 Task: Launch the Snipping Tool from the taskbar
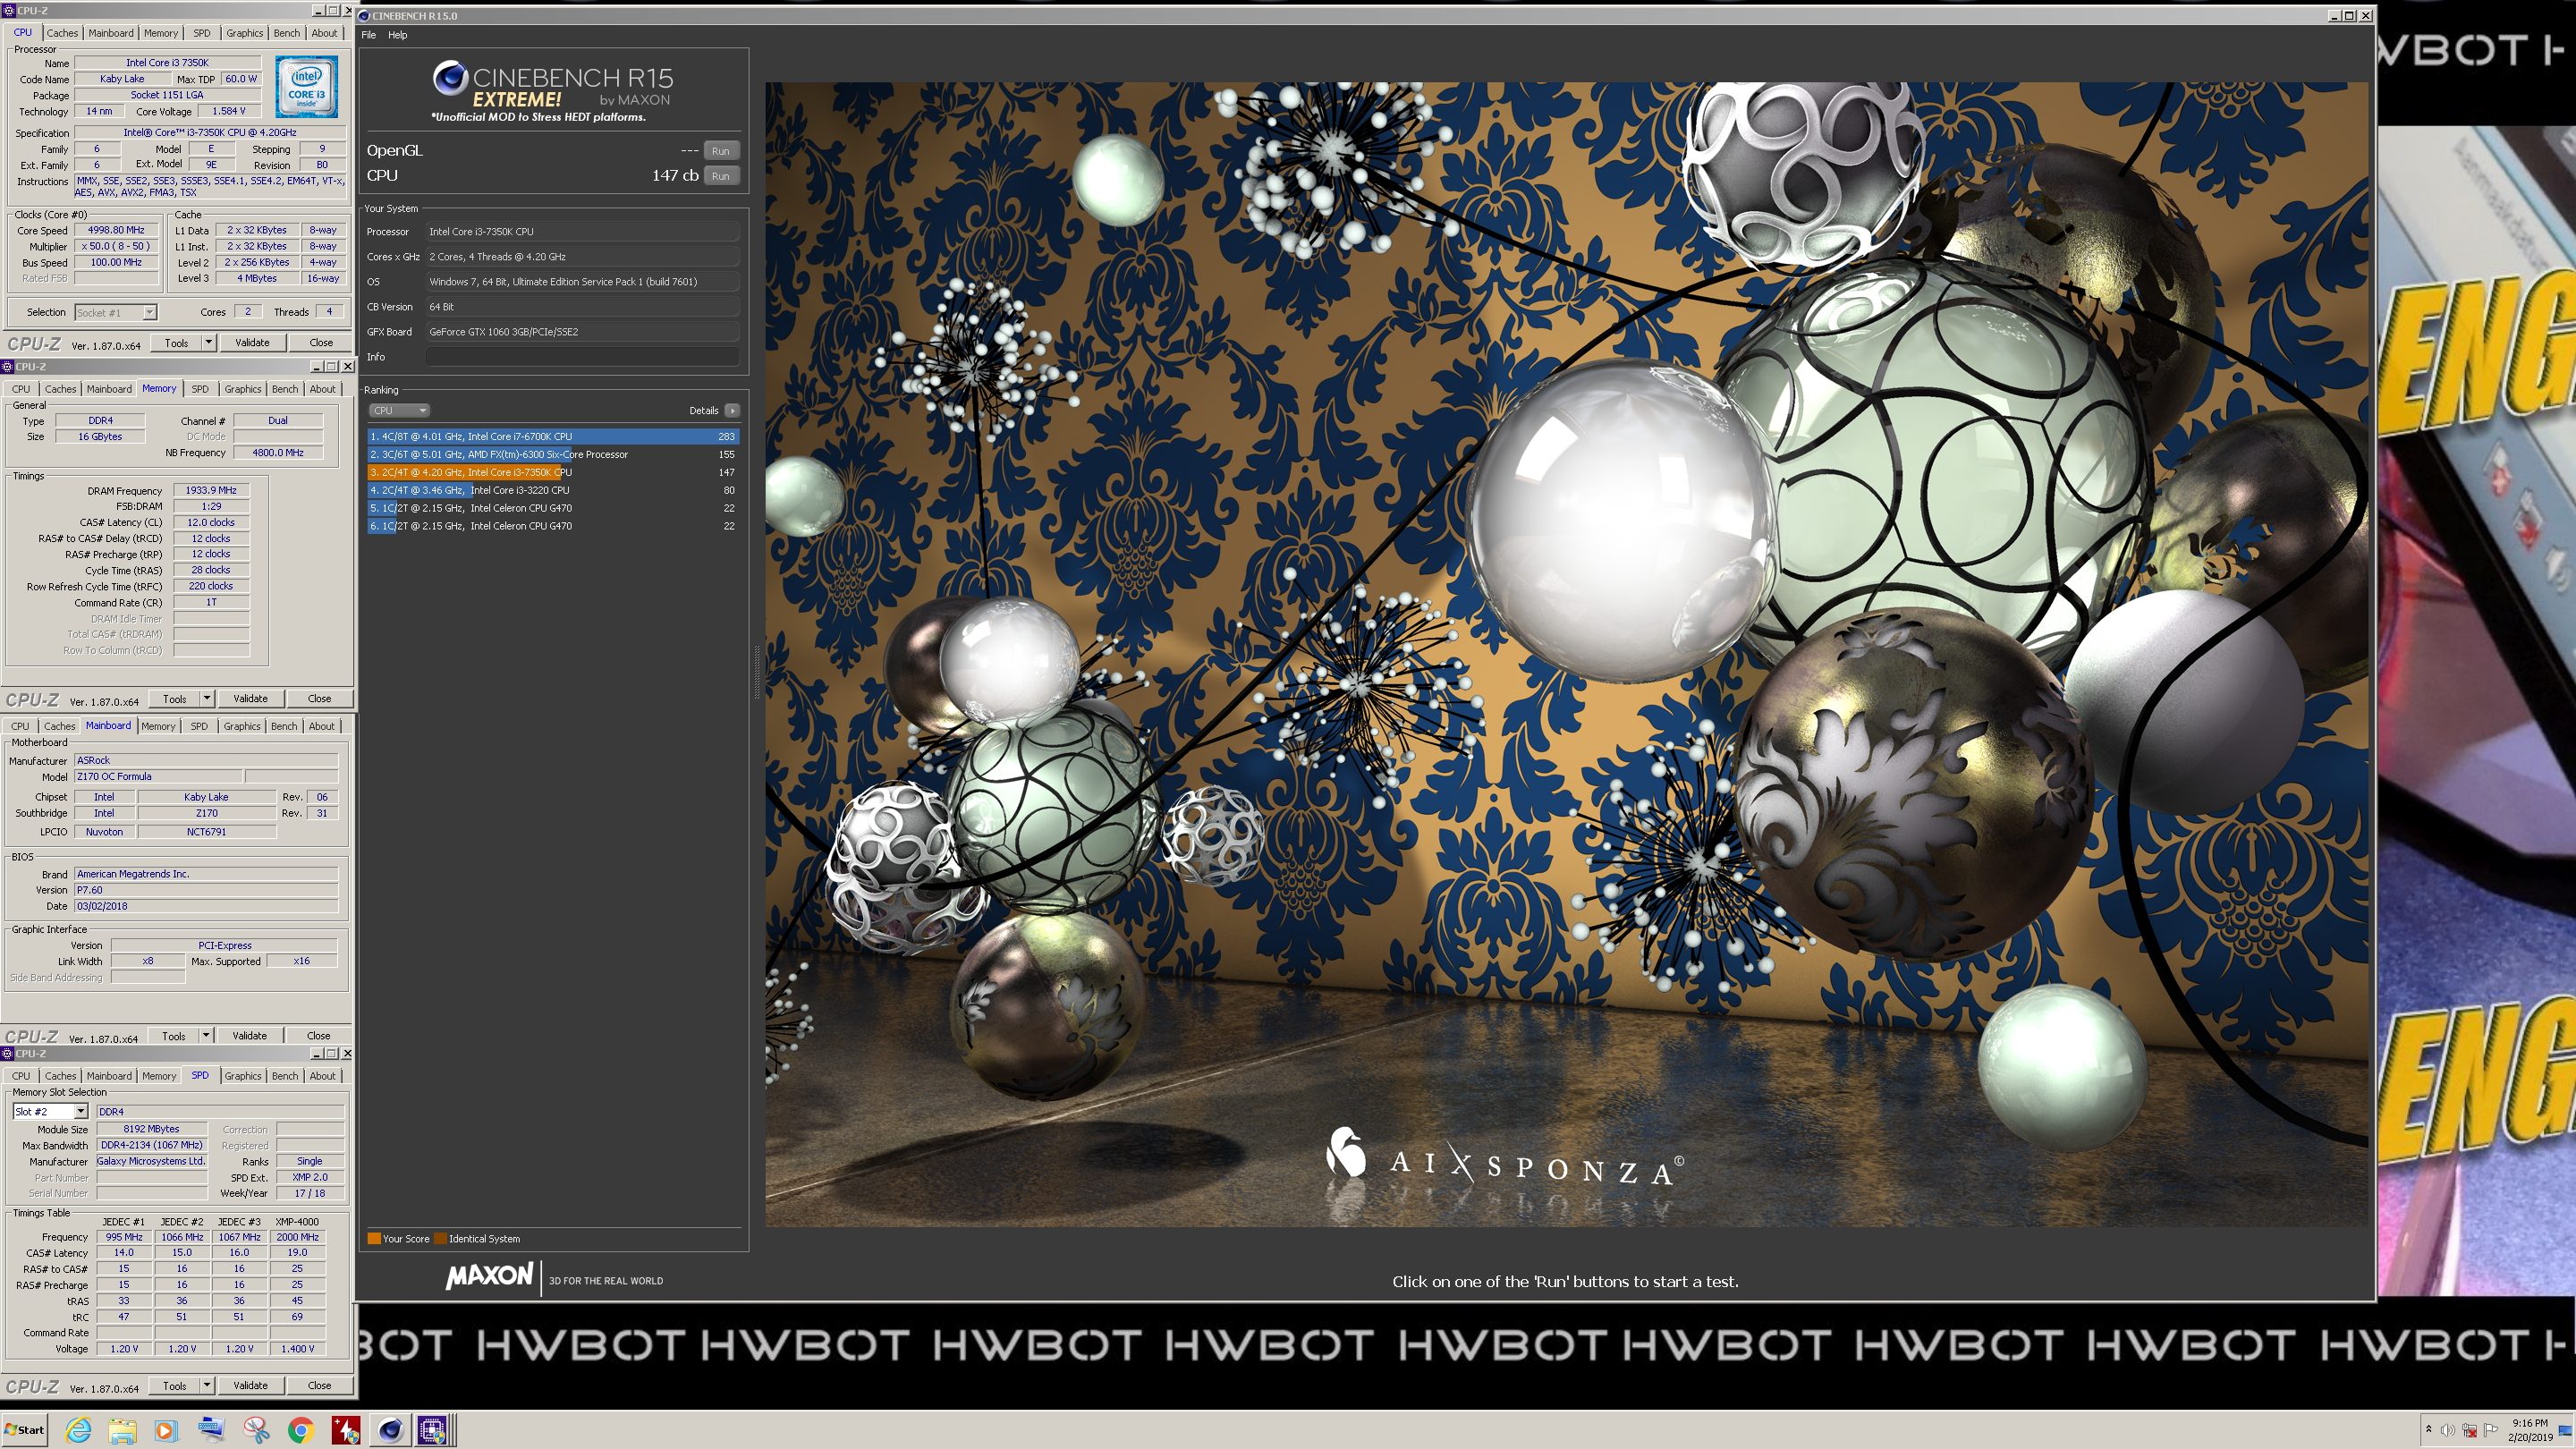pos(256,1430)
